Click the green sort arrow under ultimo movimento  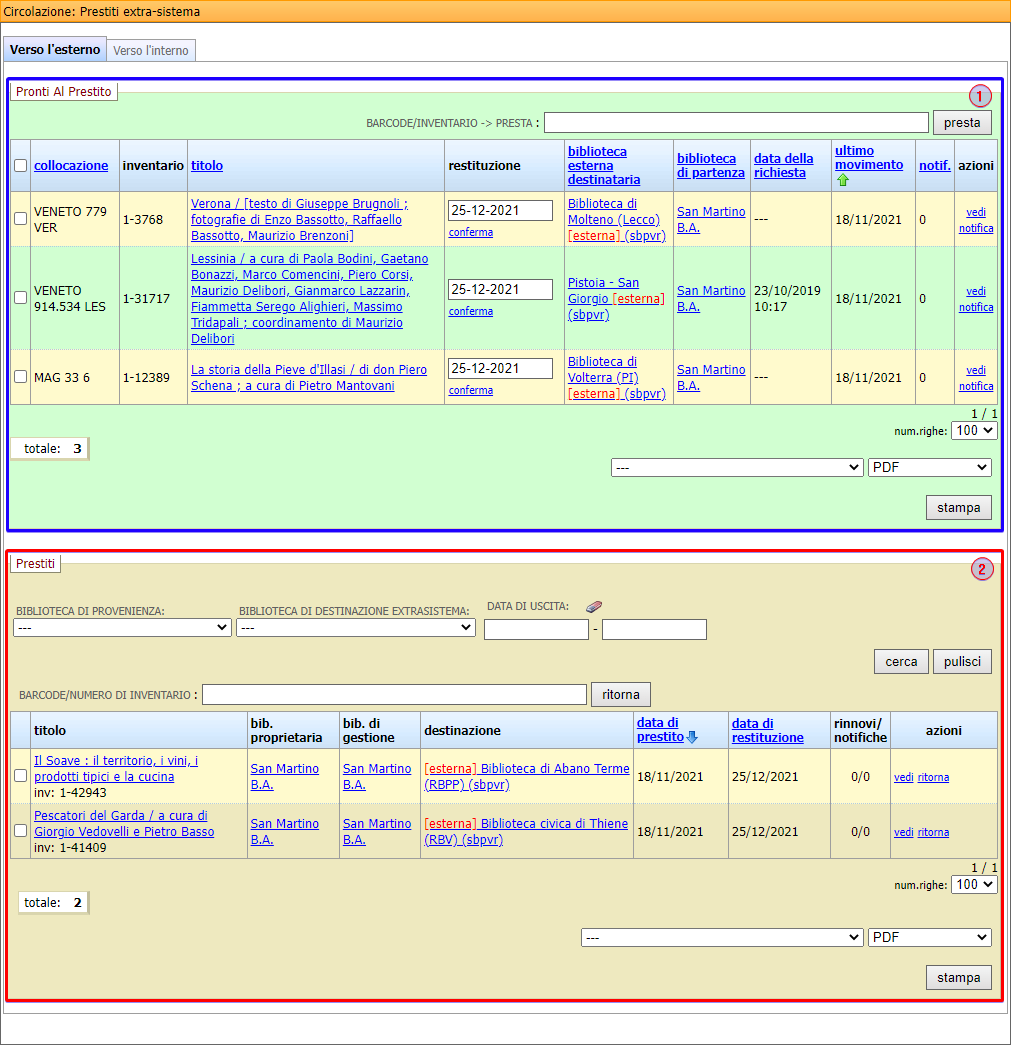click(x=842, y=180)
